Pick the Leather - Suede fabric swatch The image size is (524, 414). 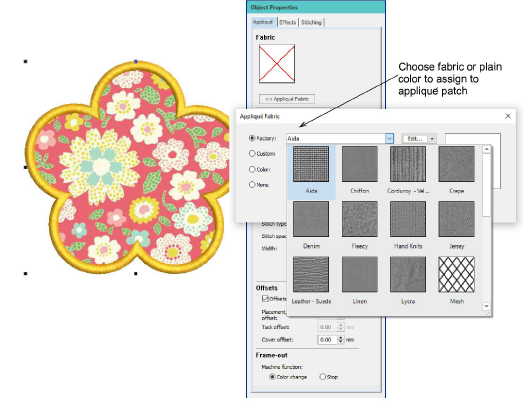pos(311,275)
